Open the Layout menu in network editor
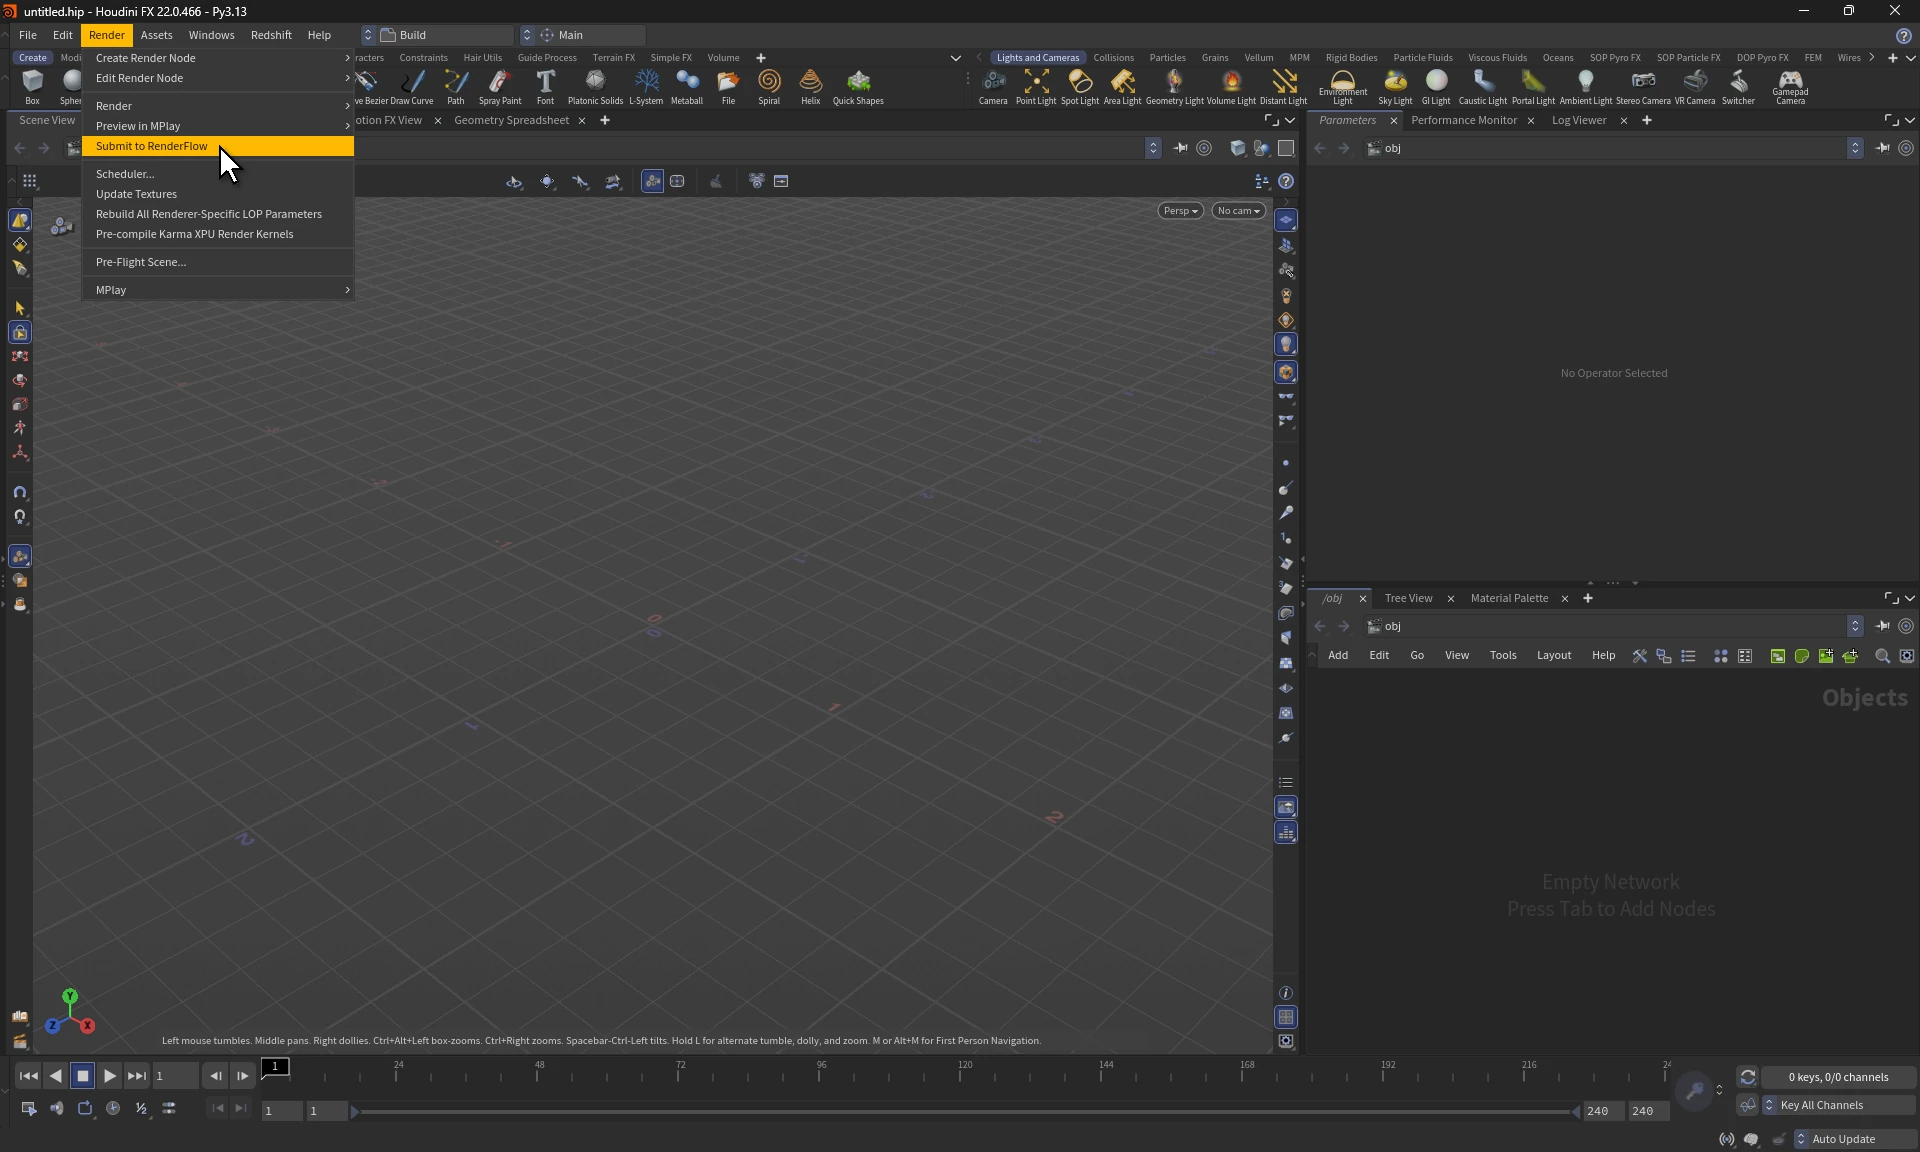 pos(1553,656)
